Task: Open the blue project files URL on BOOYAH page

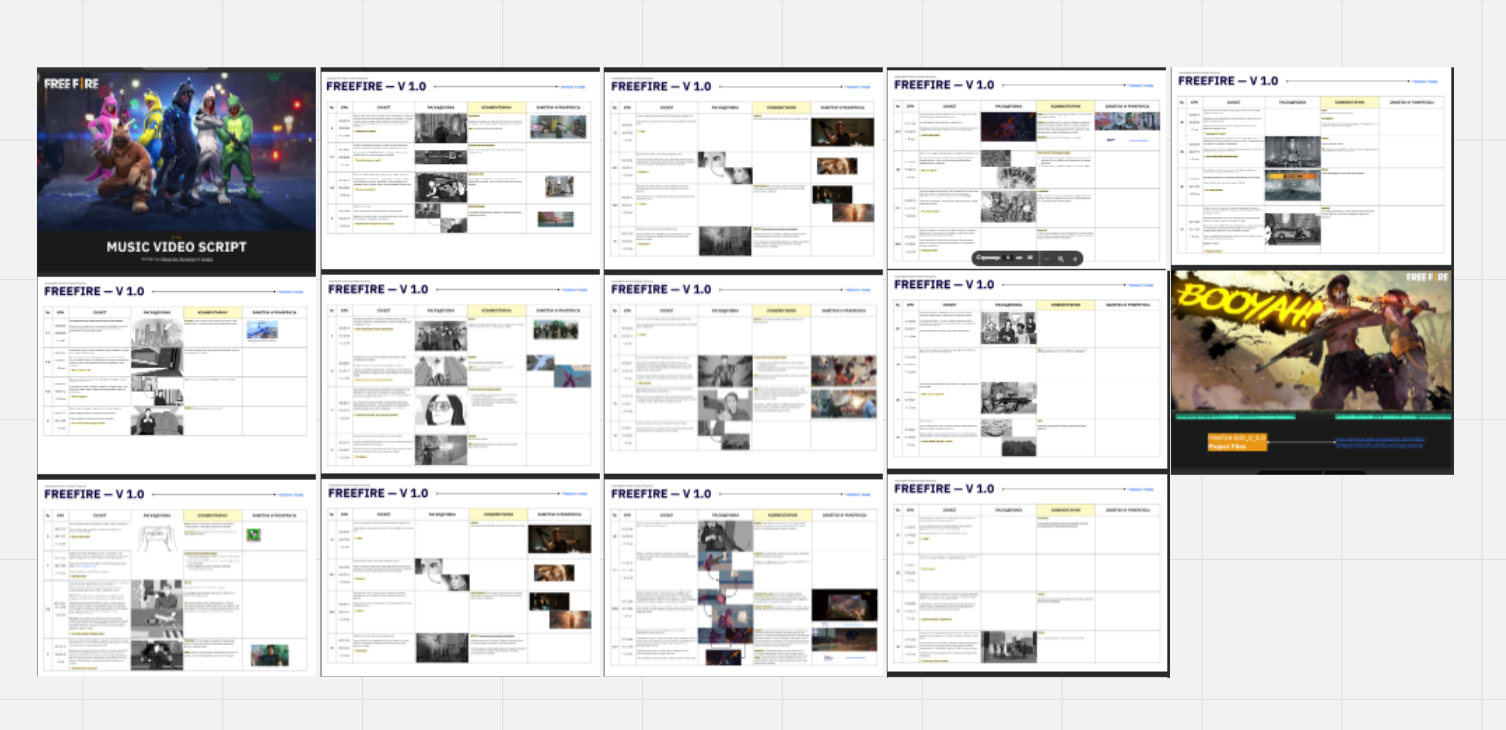Action: 1379,441
